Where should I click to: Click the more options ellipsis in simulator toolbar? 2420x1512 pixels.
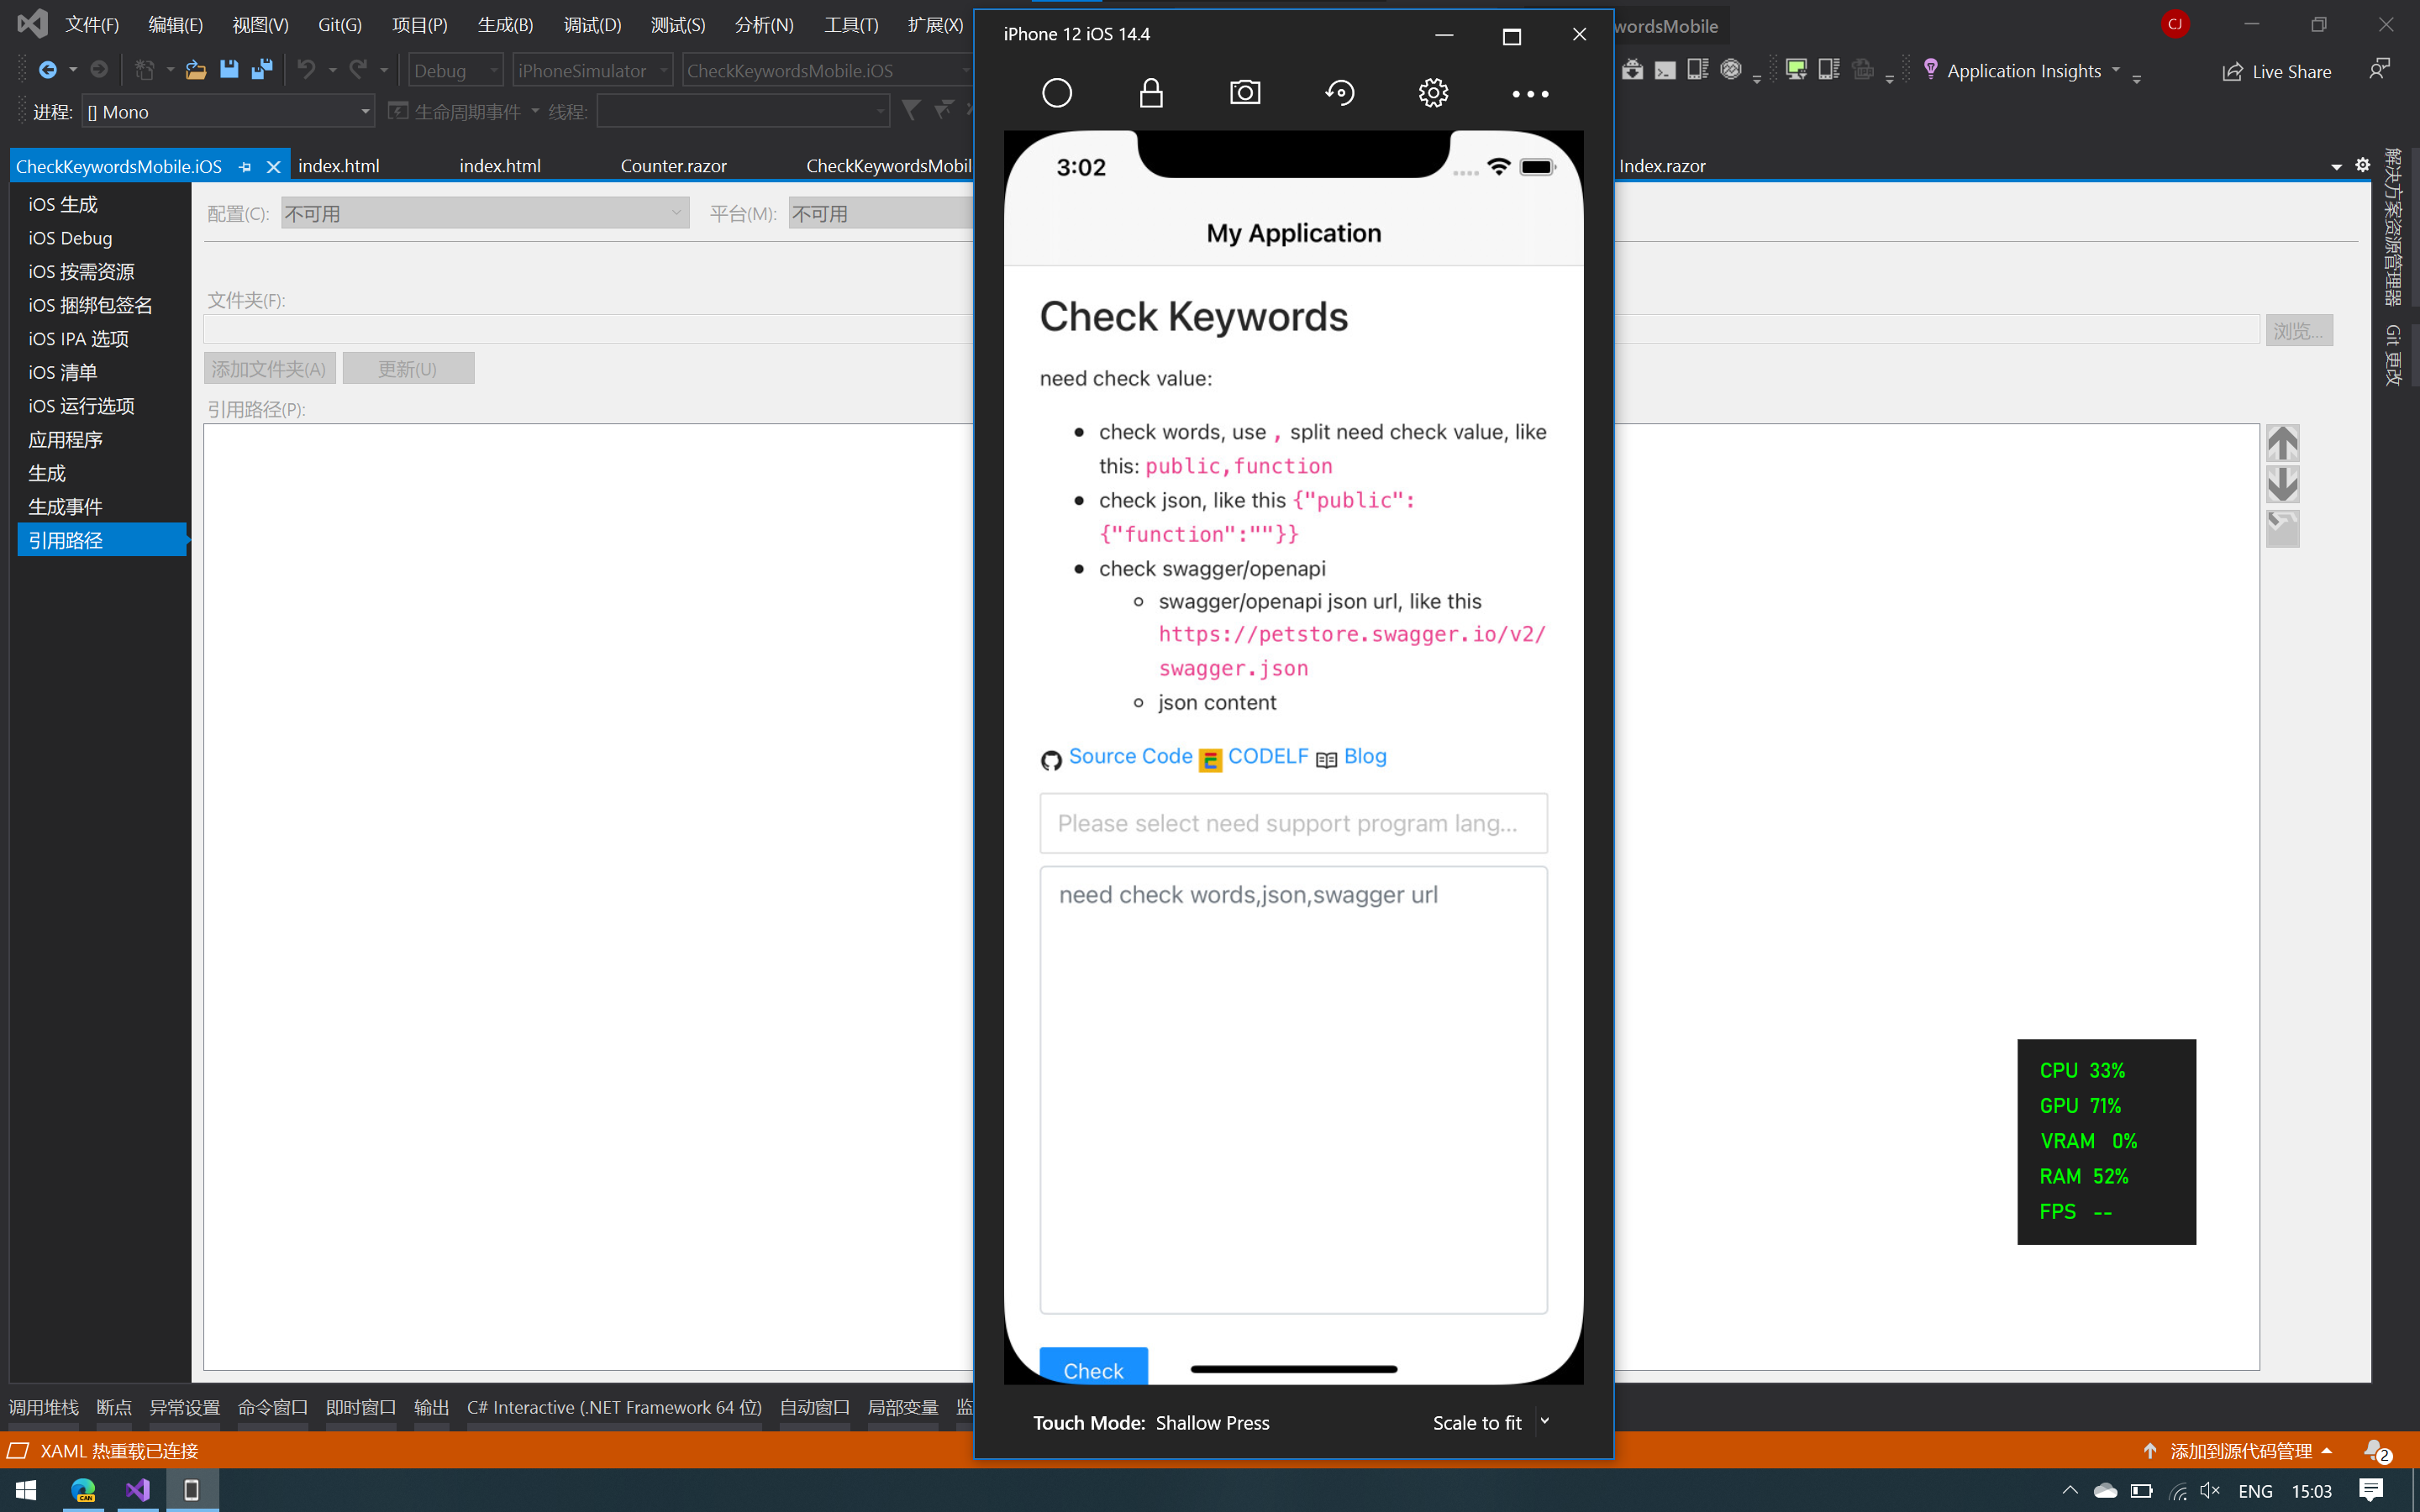click(x=1528, y=92)
